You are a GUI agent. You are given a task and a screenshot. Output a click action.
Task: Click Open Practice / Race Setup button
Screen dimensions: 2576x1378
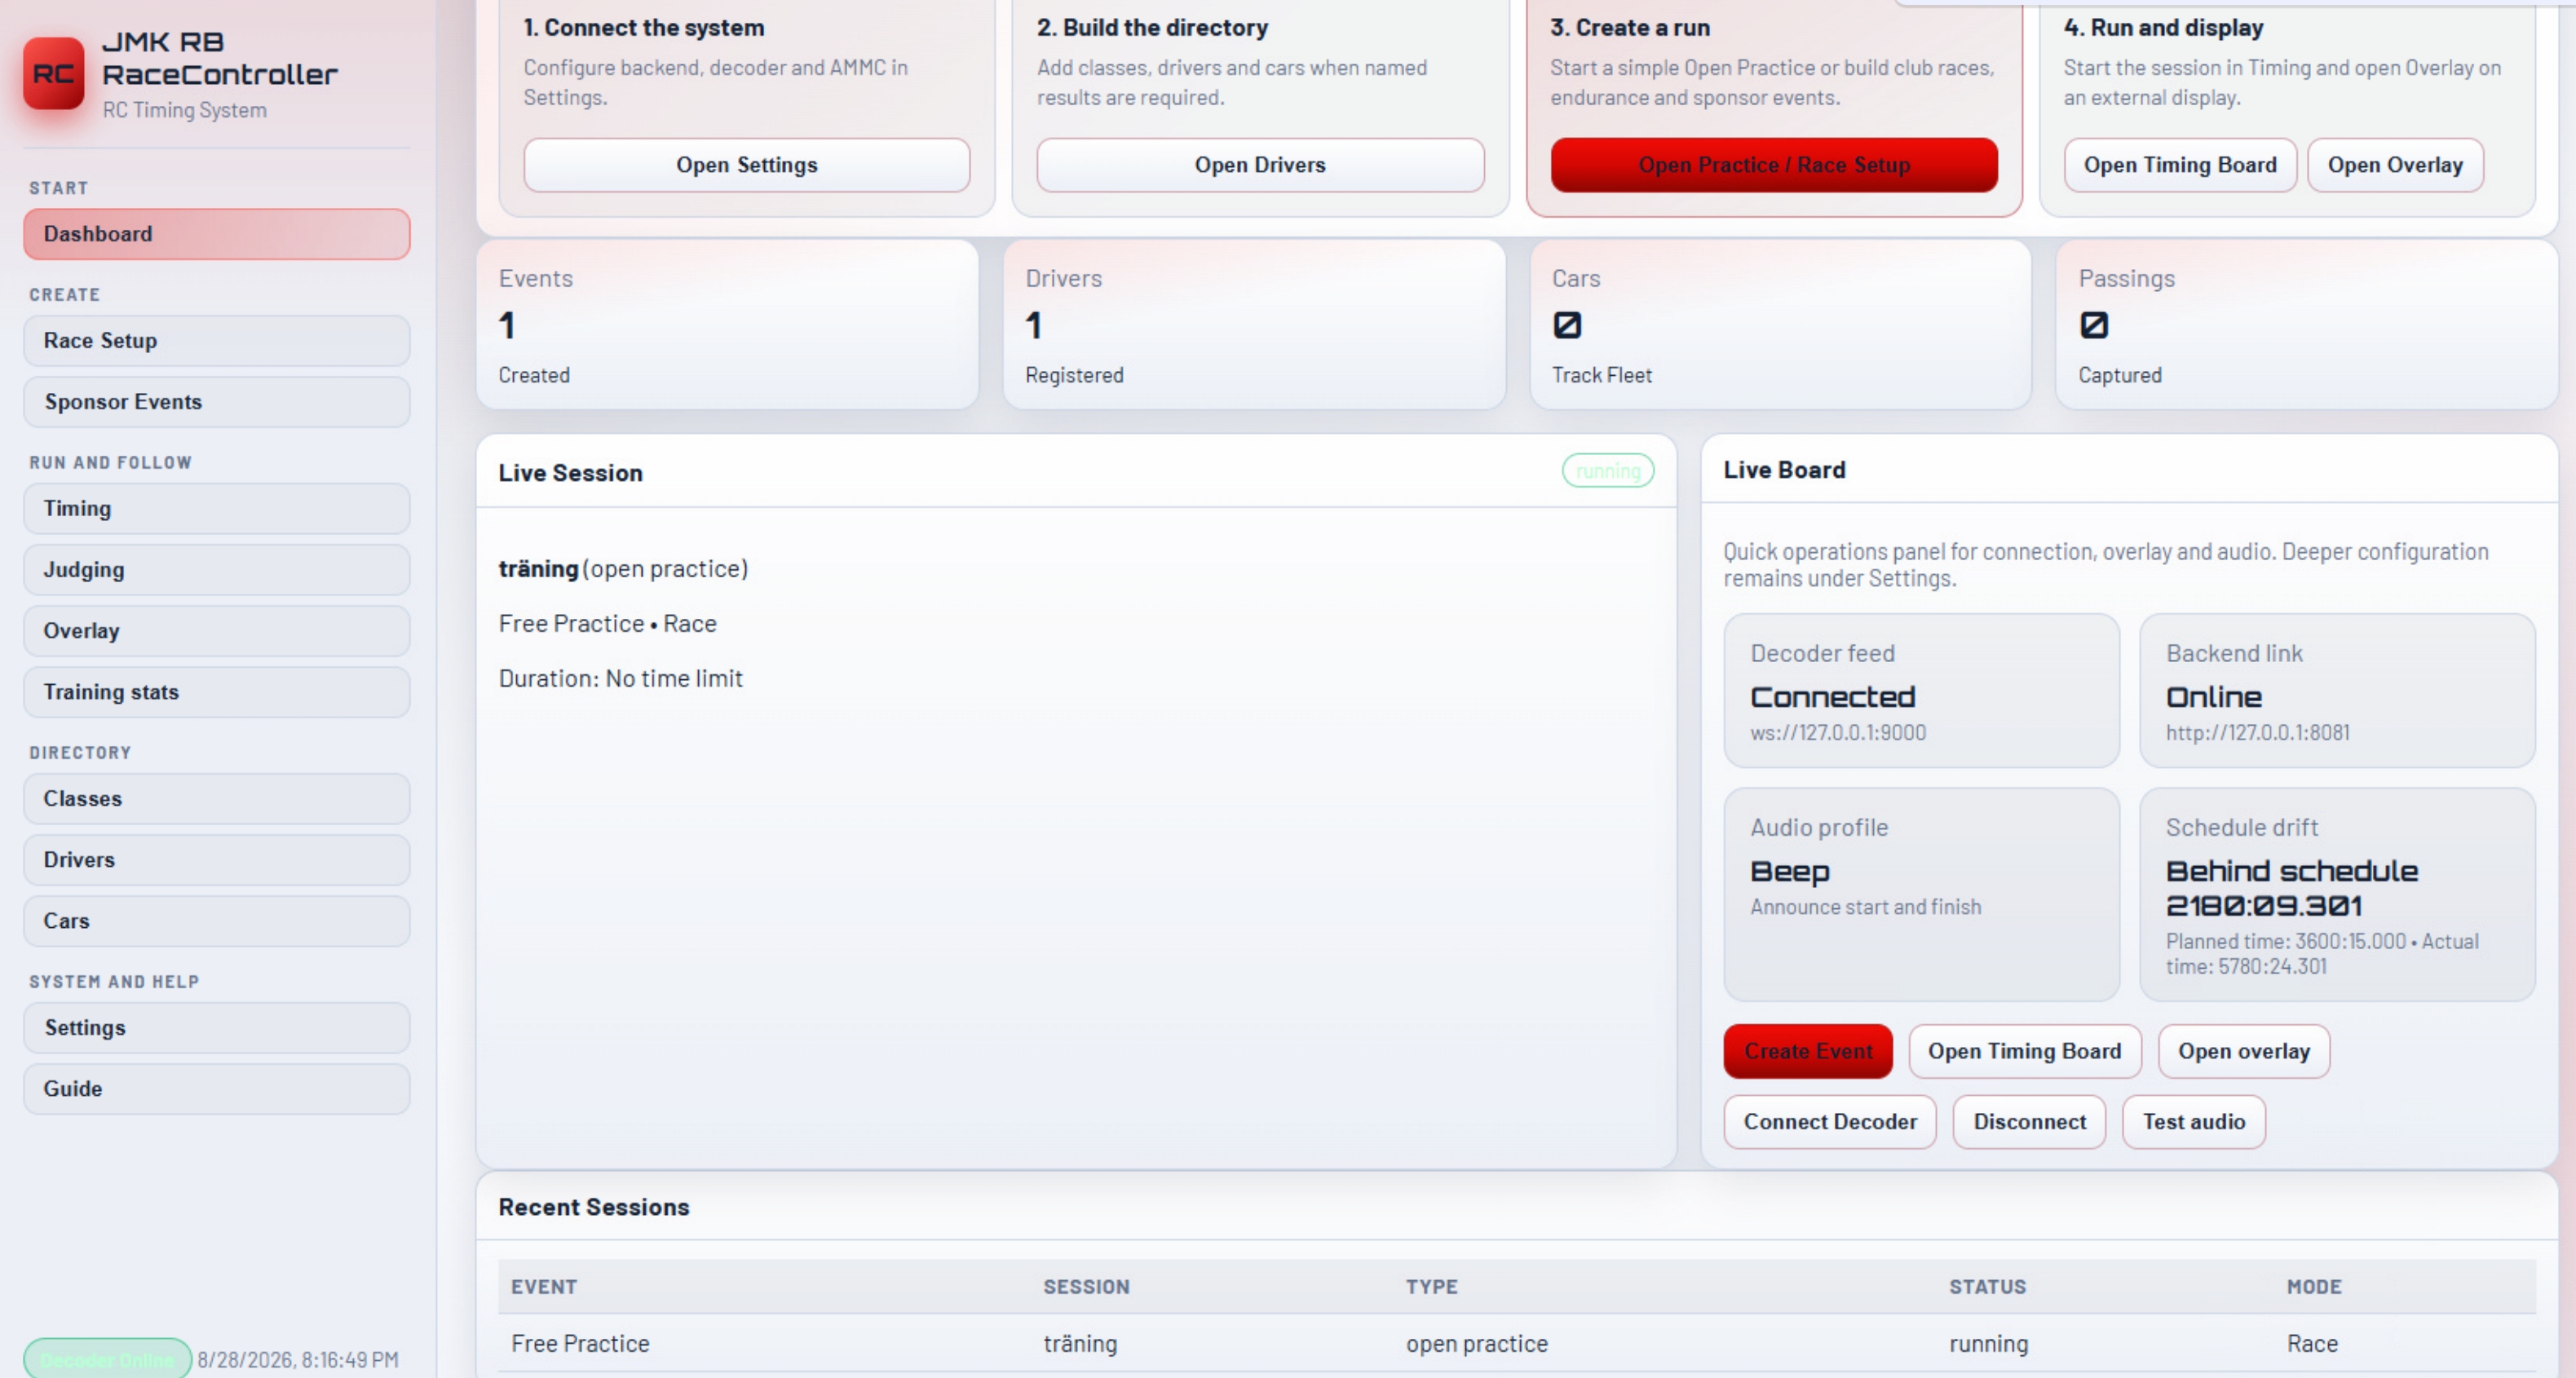point(1774,165)
